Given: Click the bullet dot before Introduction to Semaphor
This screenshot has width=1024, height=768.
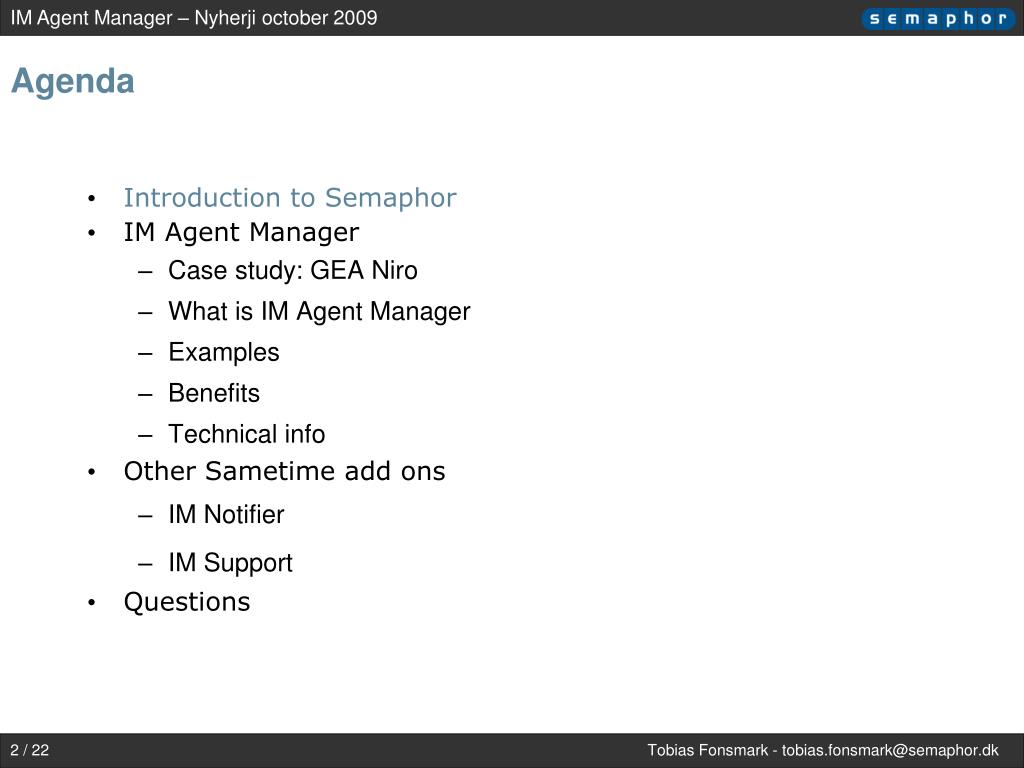Looking at the screenshot, I should (91, 199).
